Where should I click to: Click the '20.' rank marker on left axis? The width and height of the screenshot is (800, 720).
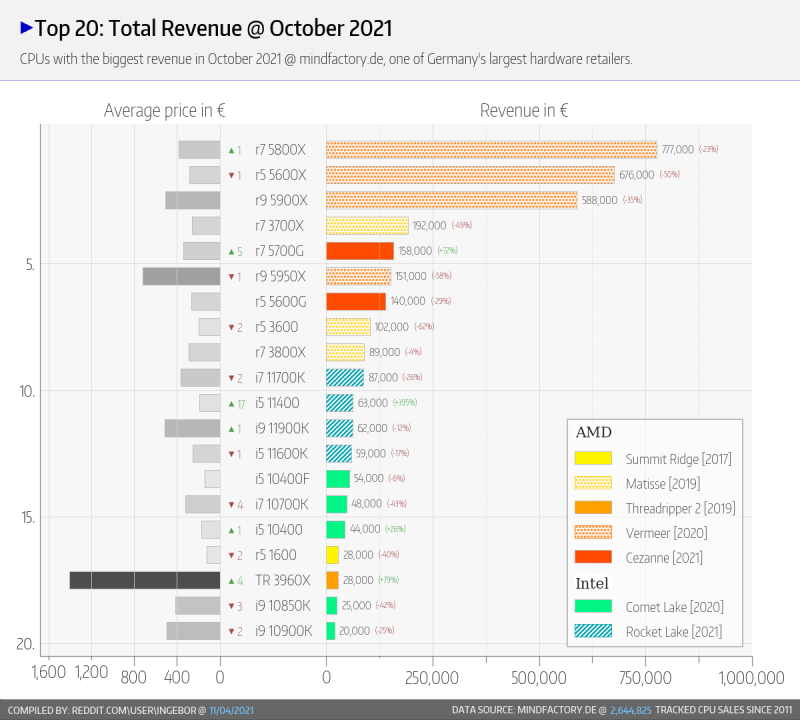pyautogui.click(x=26, y=644)
